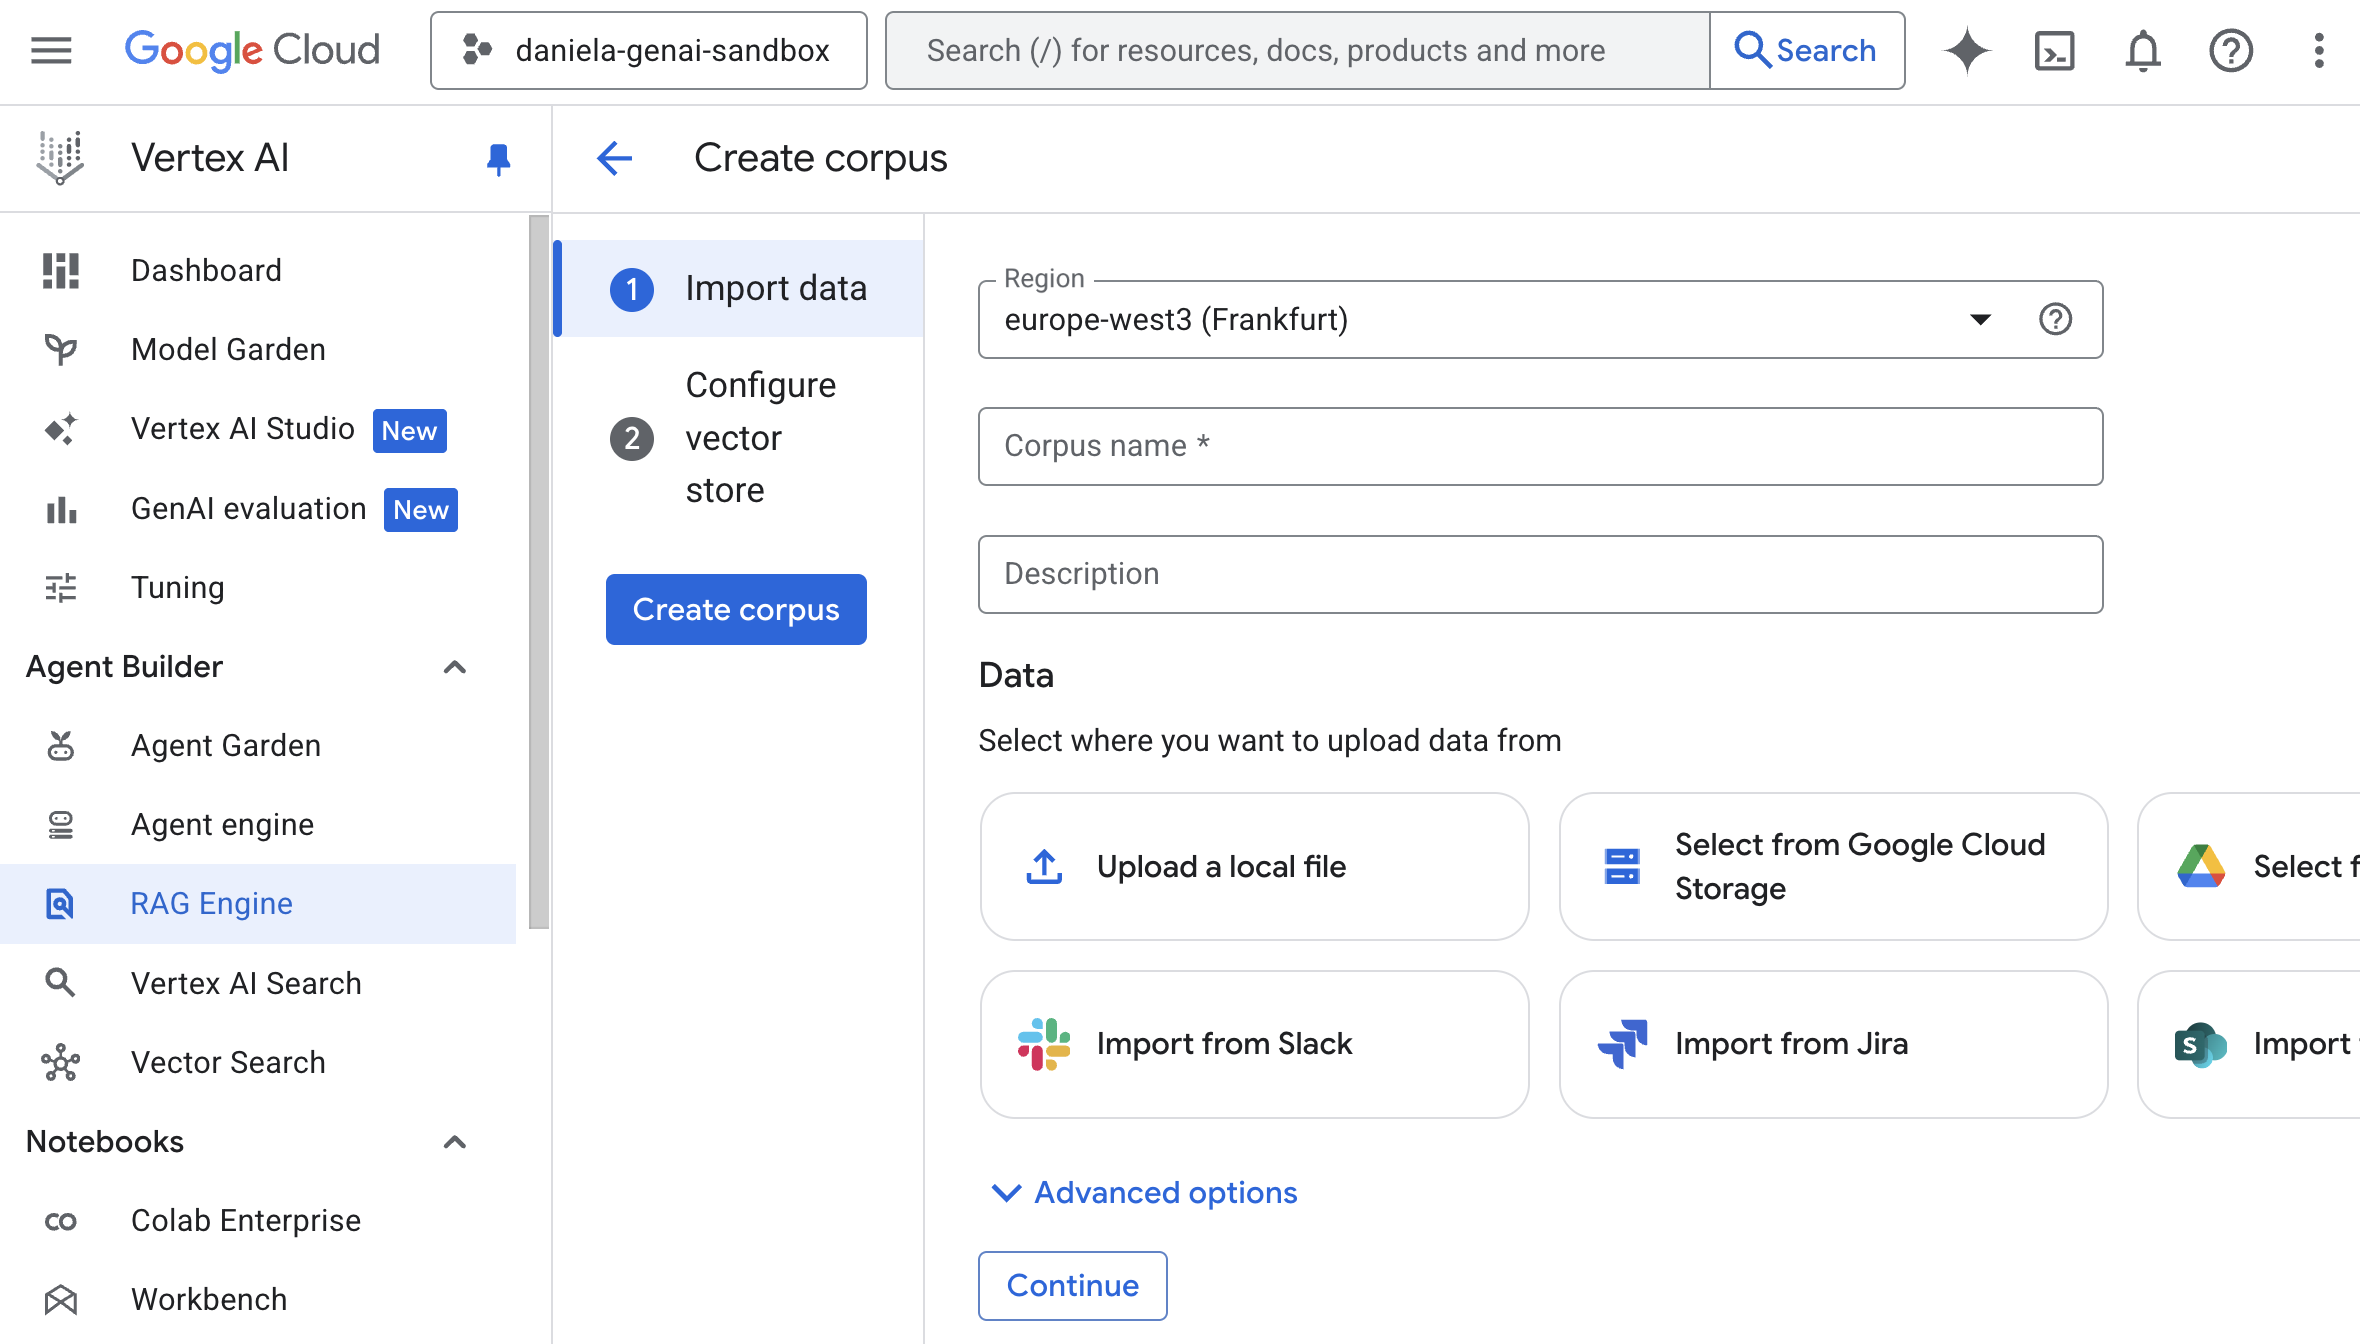Click the Search button
Image resolution: width=2360 pixels, height=1344 pixels.
coord(1807,51)
